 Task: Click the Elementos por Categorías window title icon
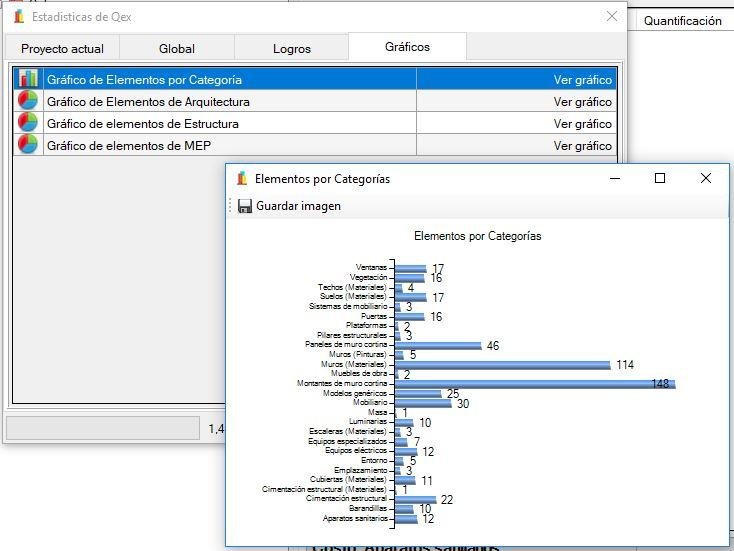(x=242, y=178)
